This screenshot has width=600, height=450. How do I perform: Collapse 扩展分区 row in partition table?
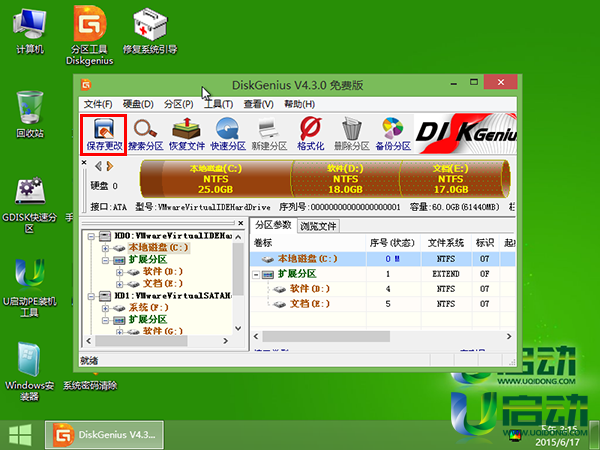pyautogui.click(x=256, y=274)
